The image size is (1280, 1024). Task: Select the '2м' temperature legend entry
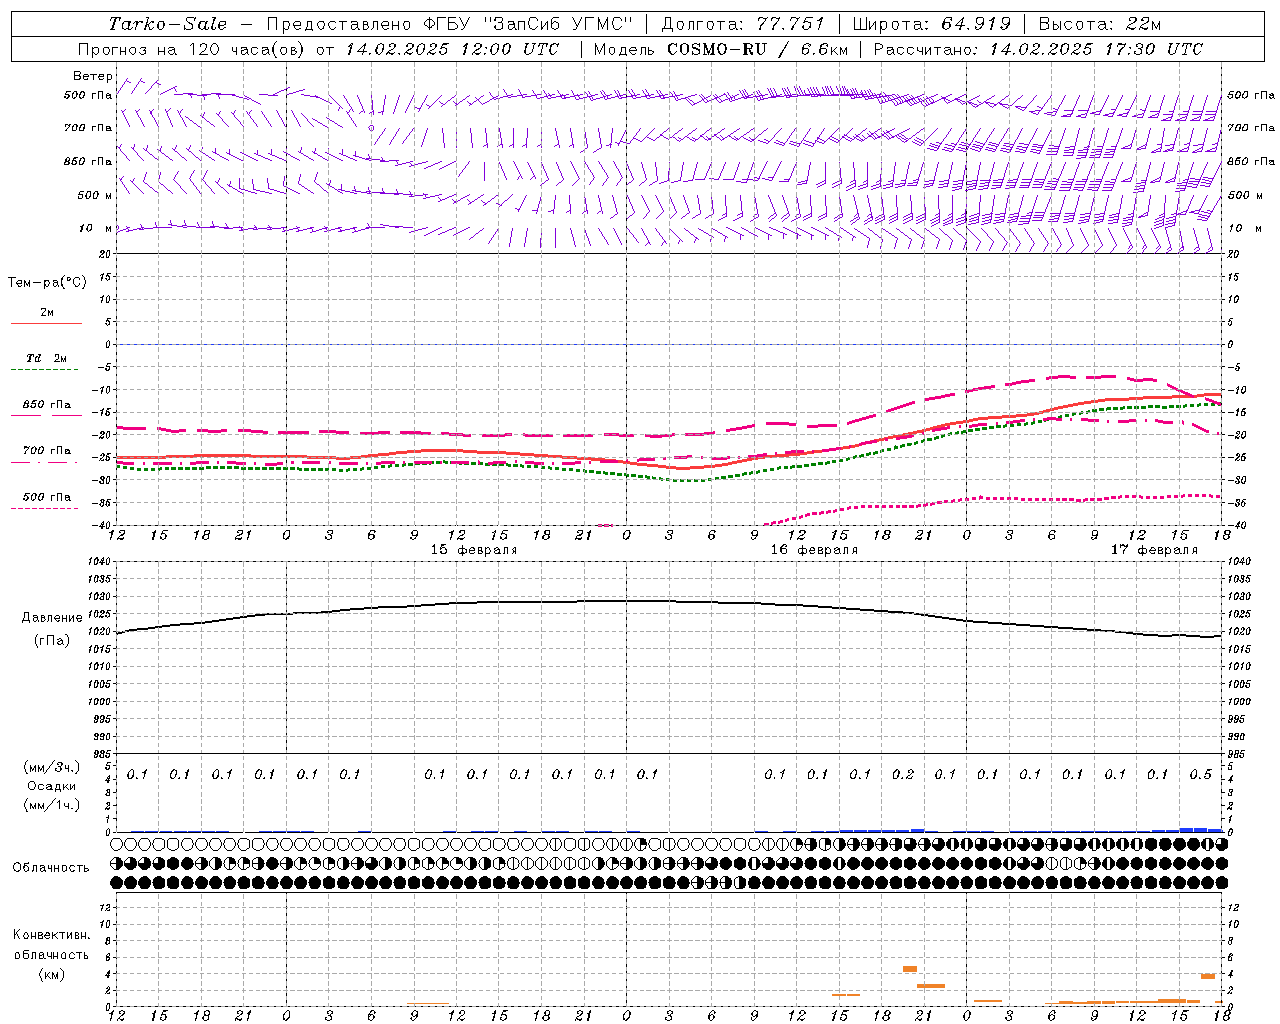coord(47,313)
